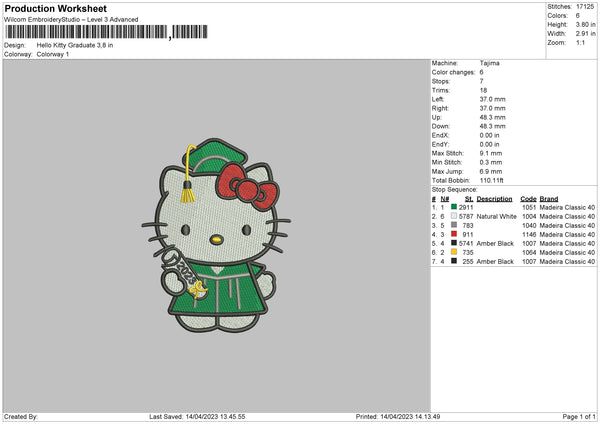
Task: Click the Amber Black swatch in stop 5
Action: (x=455, y=242)
